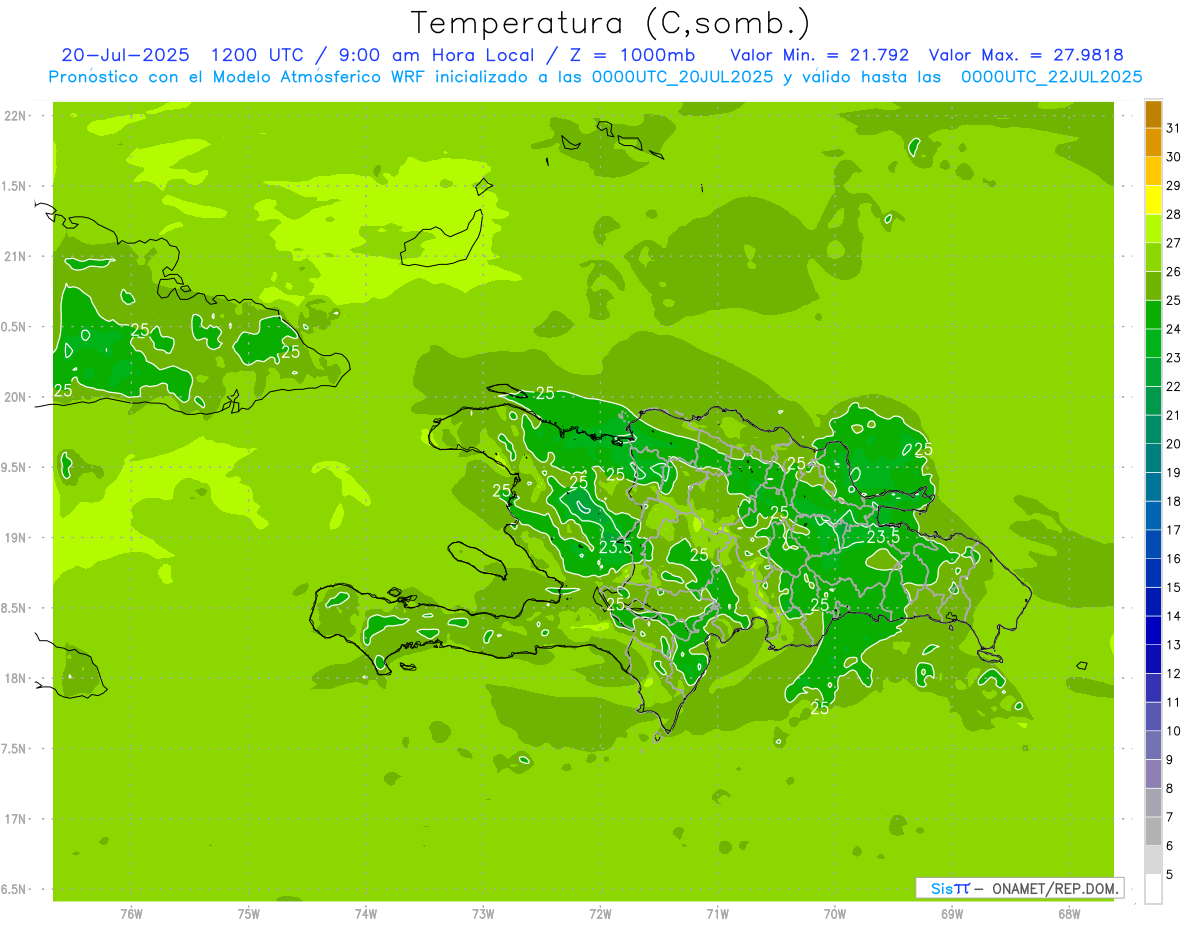Click the 74W longitude axis label
The image size is (1200, 927).
366,913
